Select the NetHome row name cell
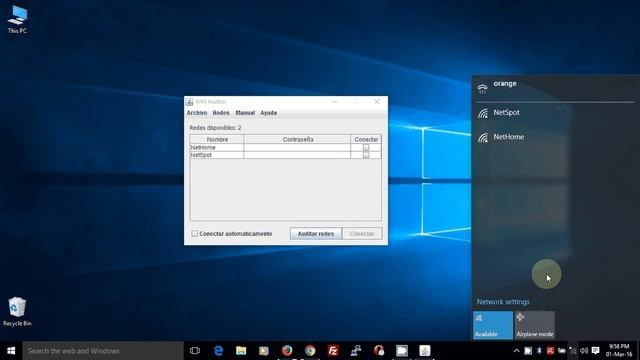 217,147
